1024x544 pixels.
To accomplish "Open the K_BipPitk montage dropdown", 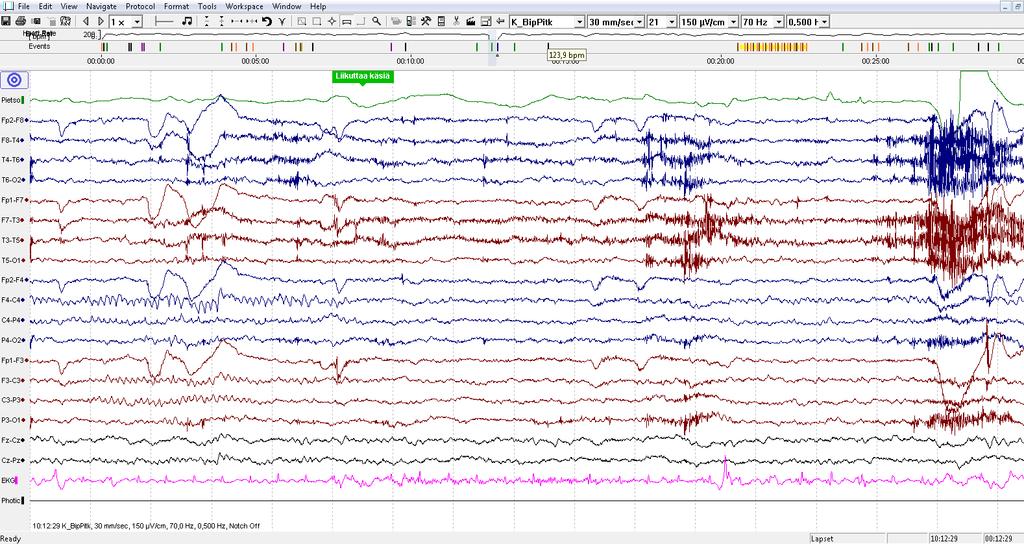I will click(579, 22).
